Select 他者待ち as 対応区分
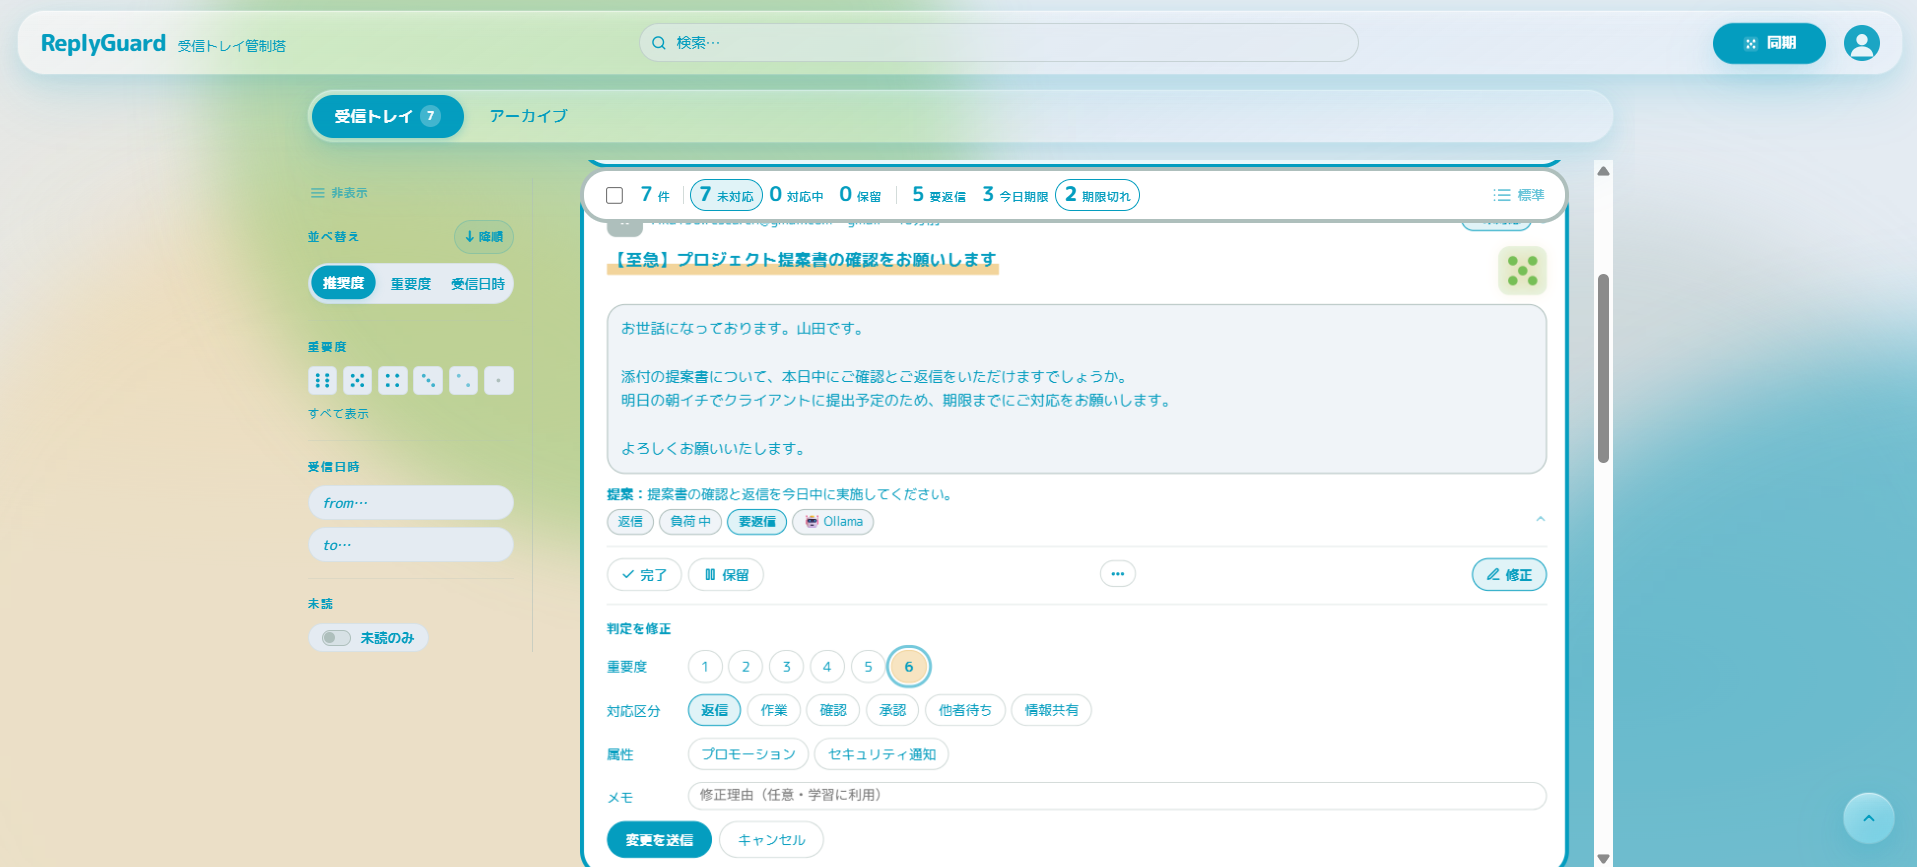Screen dimensions: 1917x867 [965, 710]
